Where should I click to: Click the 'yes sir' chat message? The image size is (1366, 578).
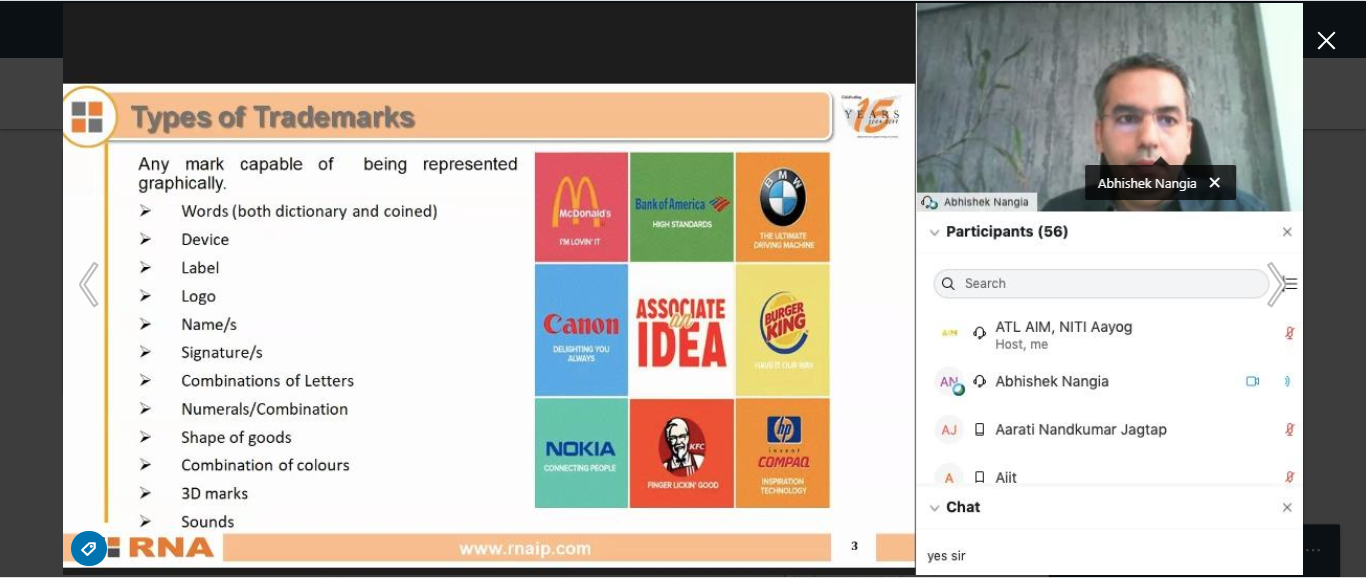[946, 556]
